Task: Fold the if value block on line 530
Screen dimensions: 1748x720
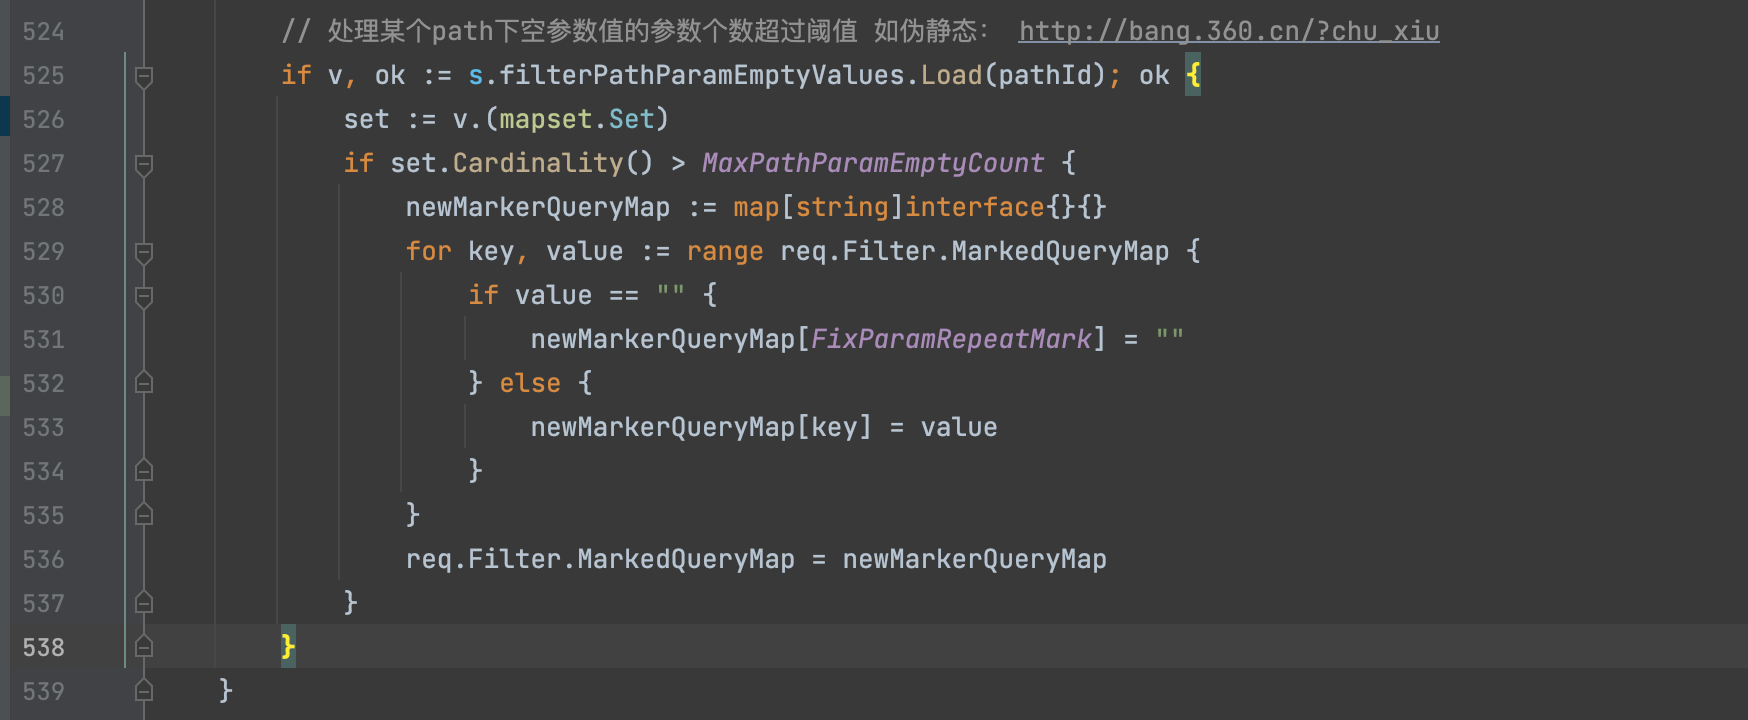Action: (144, 296)
